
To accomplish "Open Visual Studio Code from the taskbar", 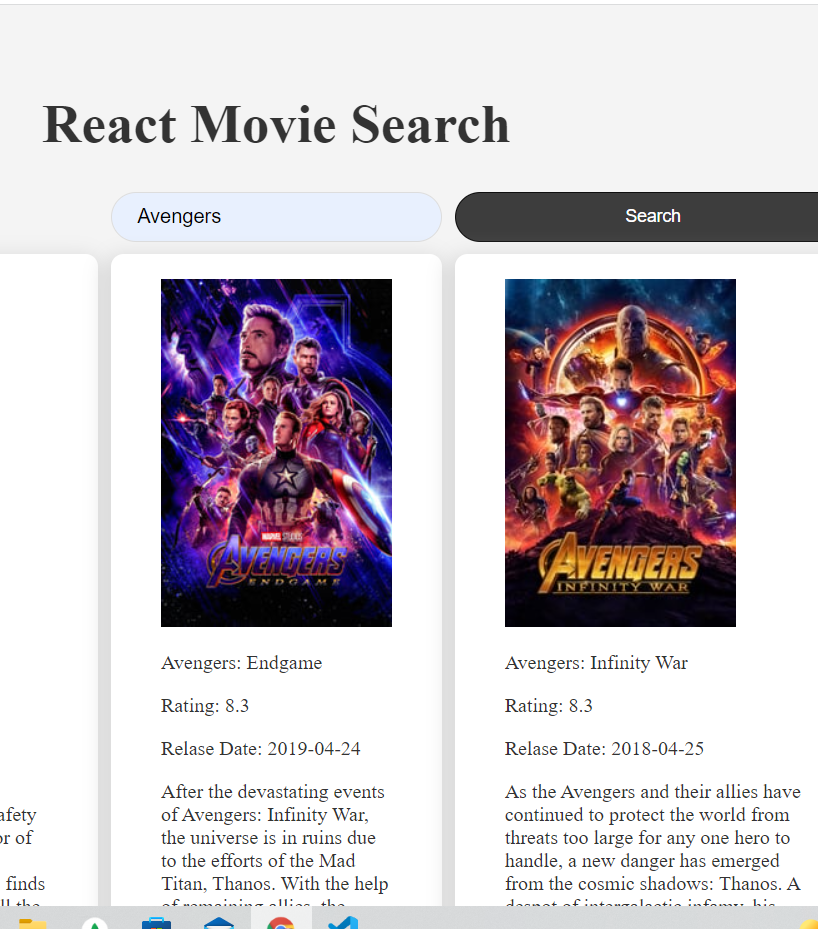I will tap(342, 922).
